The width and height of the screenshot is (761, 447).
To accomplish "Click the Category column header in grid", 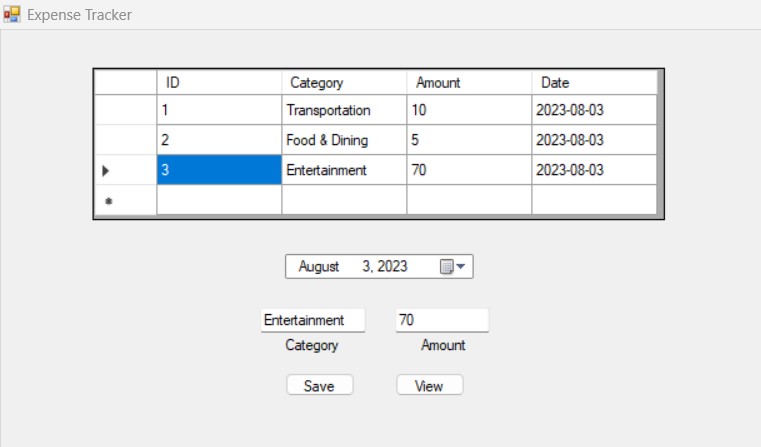I will pyautogui.click(x=344, y=83).
